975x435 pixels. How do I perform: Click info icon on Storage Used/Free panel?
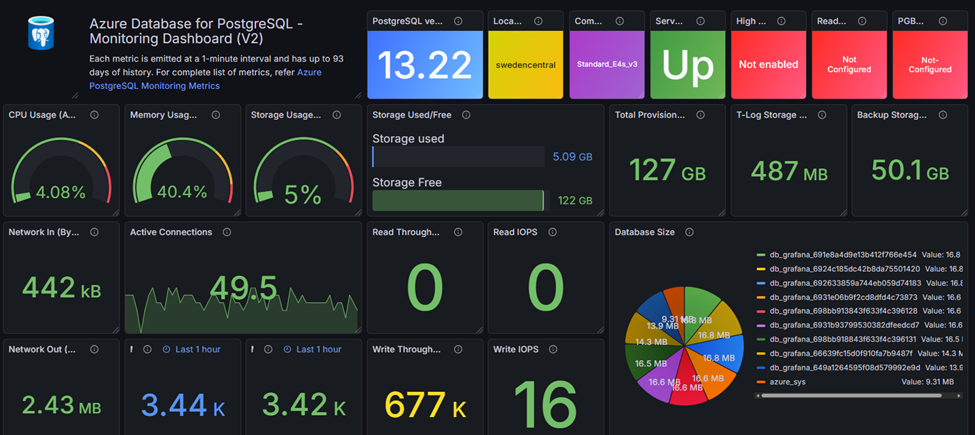(466, 115)
